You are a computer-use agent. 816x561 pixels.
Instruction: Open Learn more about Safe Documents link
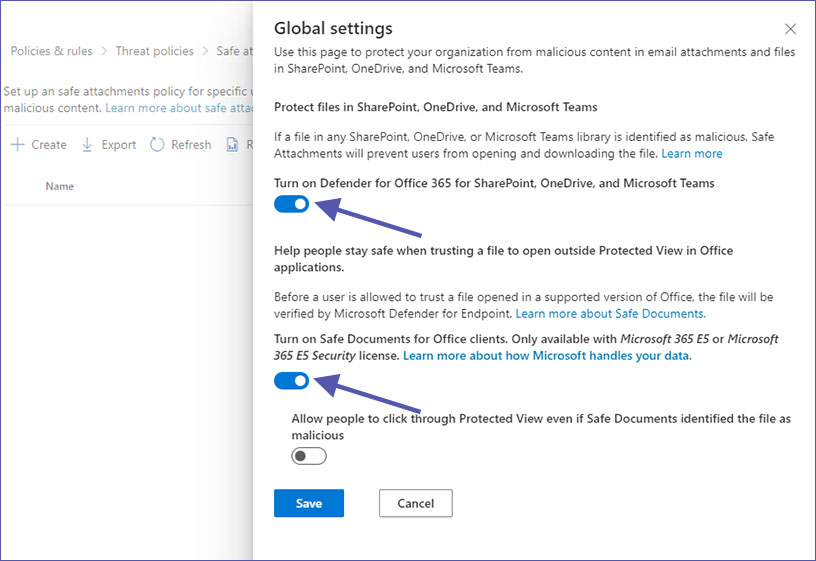610,314
